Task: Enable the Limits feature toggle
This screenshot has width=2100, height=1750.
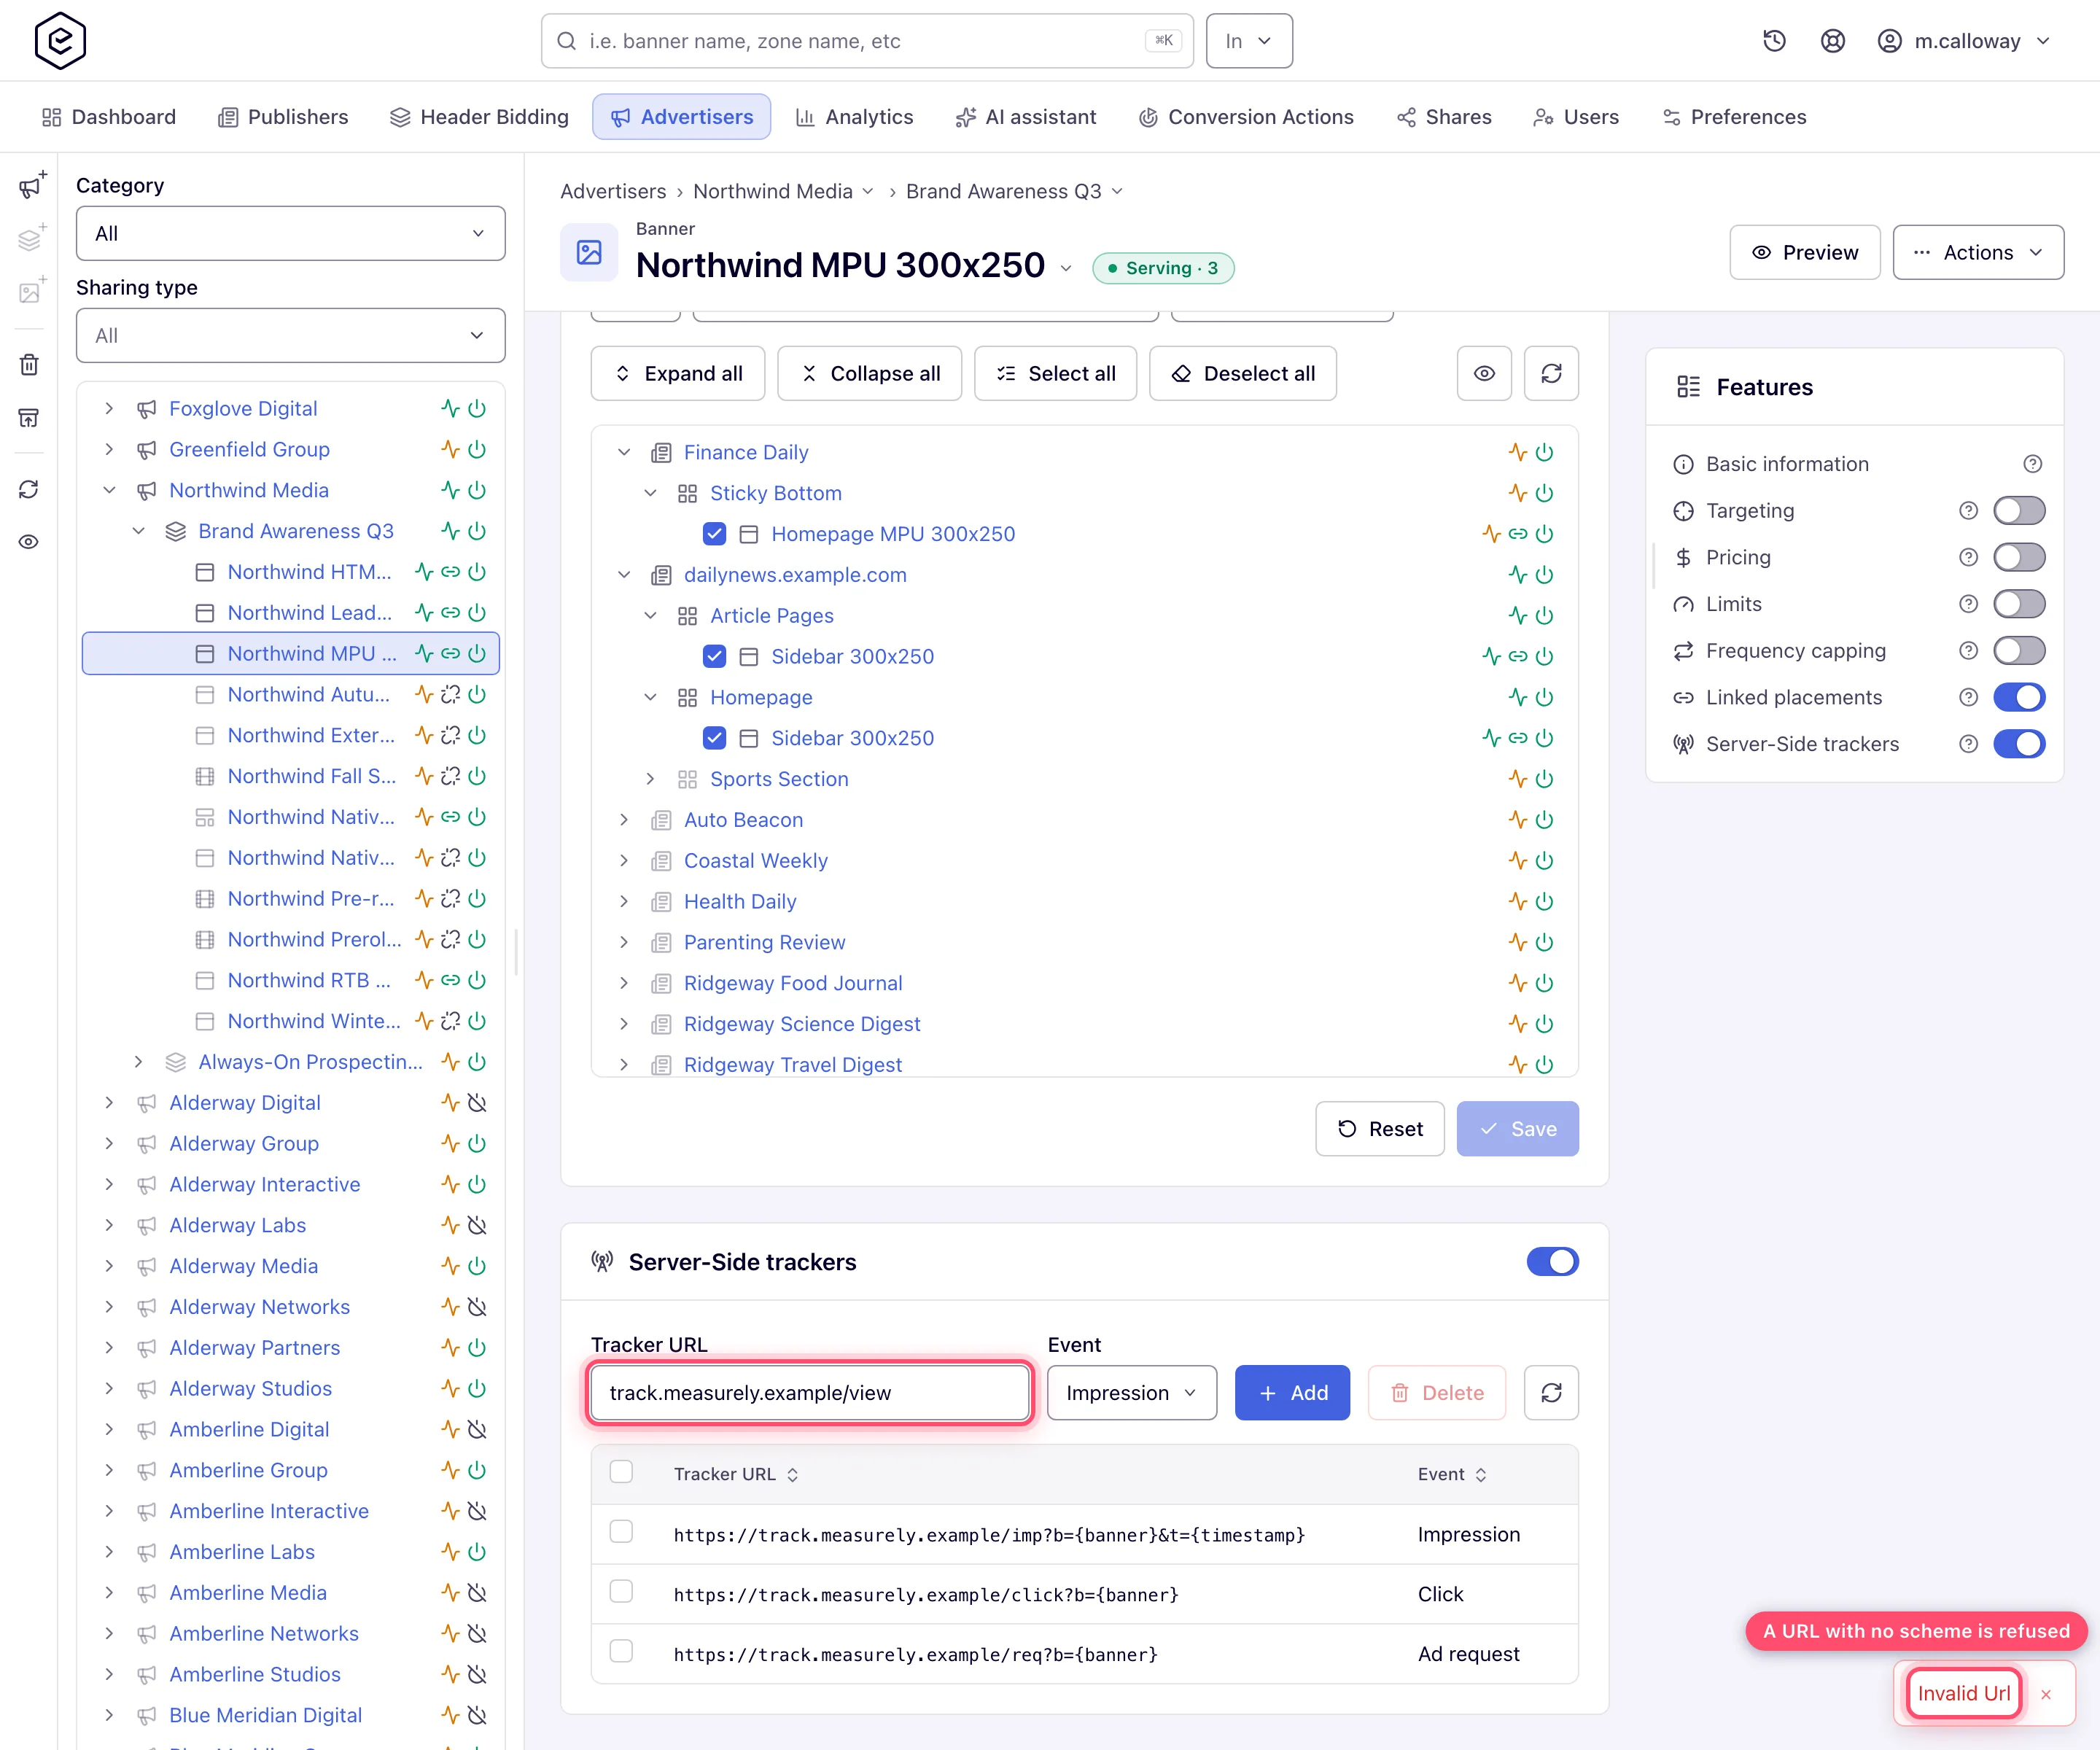Action: (x=2019, y=604)
